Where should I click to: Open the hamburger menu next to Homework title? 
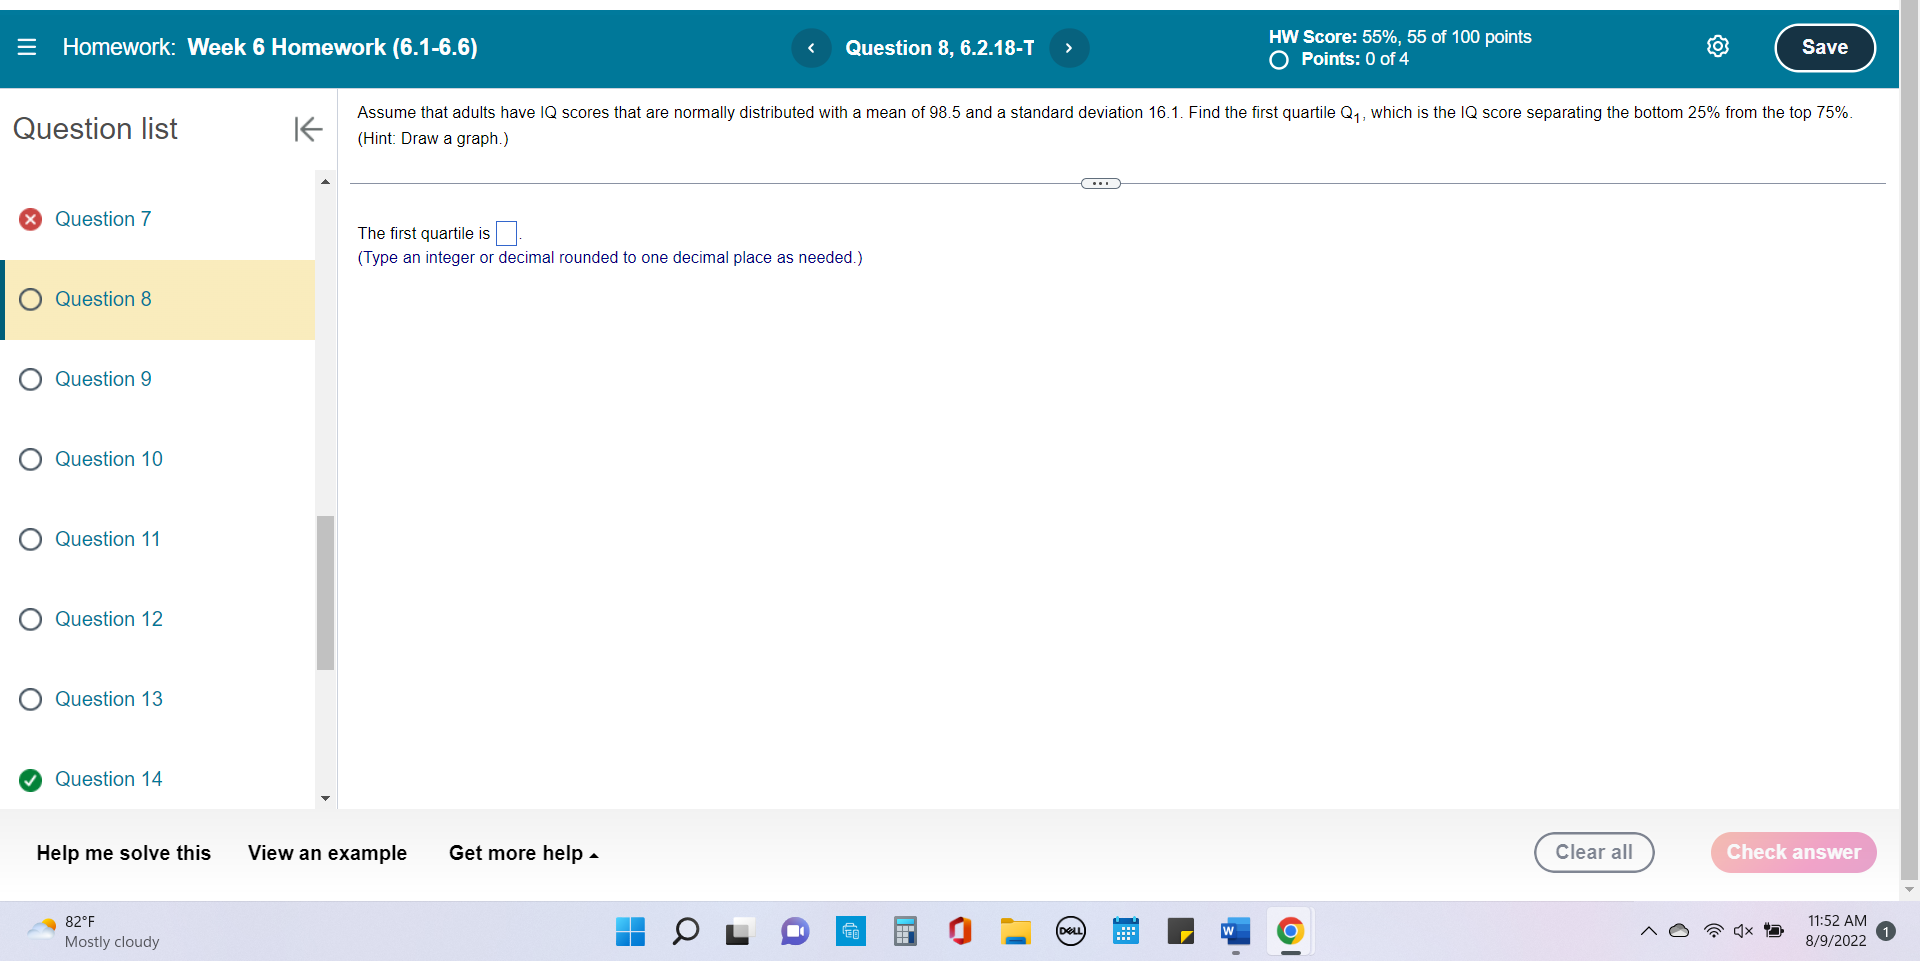pos(27,47)
